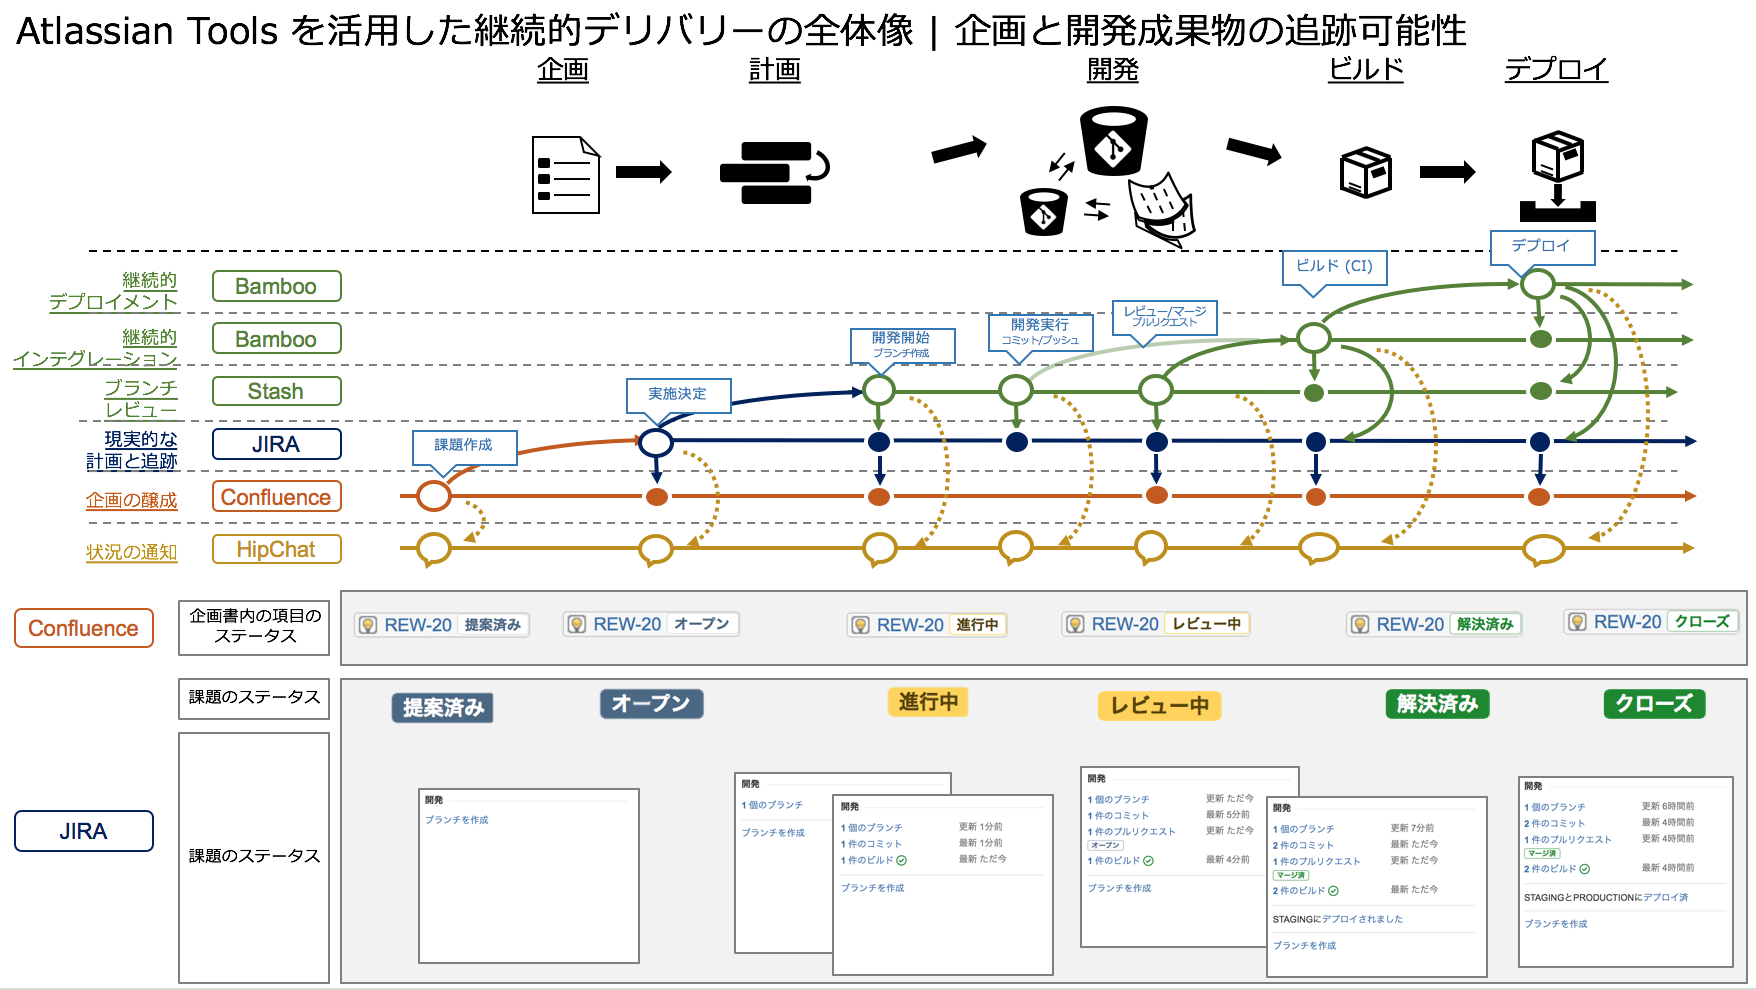
Task: Click the 1 件のコミット link dated 最新 5分前
Action: click(1118, 816)
